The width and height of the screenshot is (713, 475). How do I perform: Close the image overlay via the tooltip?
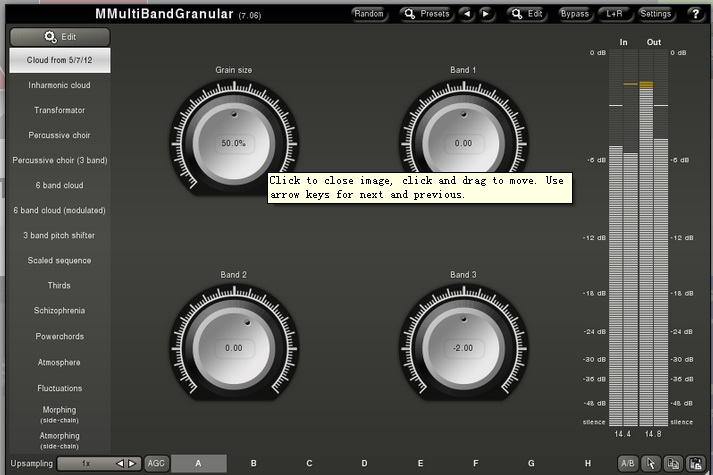[420, 188]
